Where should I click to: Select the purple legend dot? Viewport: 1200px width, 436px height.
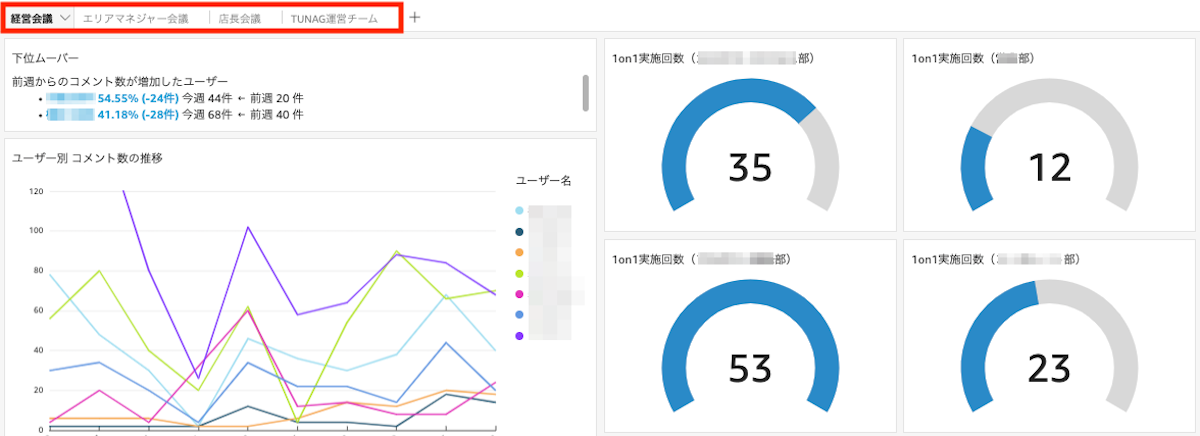pyautogui.click(x=519, y=336)
